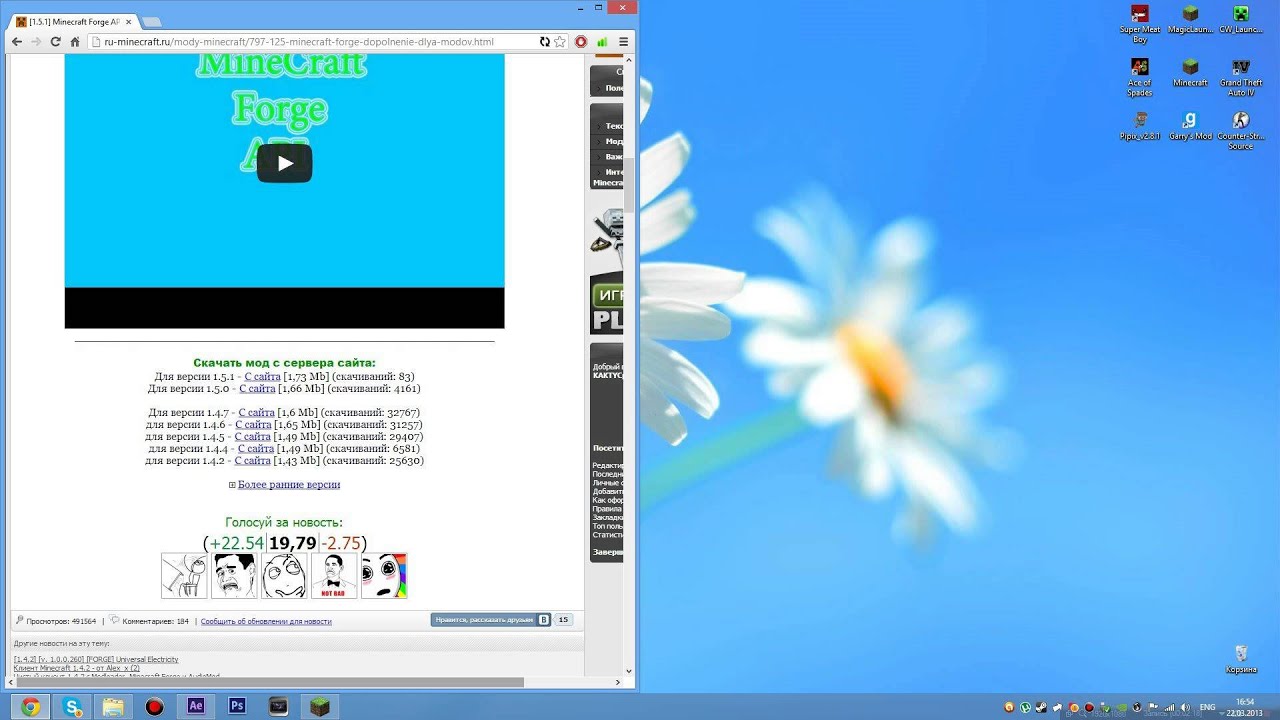This screenshot has height=720, width=1280.
Task: Vote with the NOT BAD Obama face
Action: click(334, 575)
